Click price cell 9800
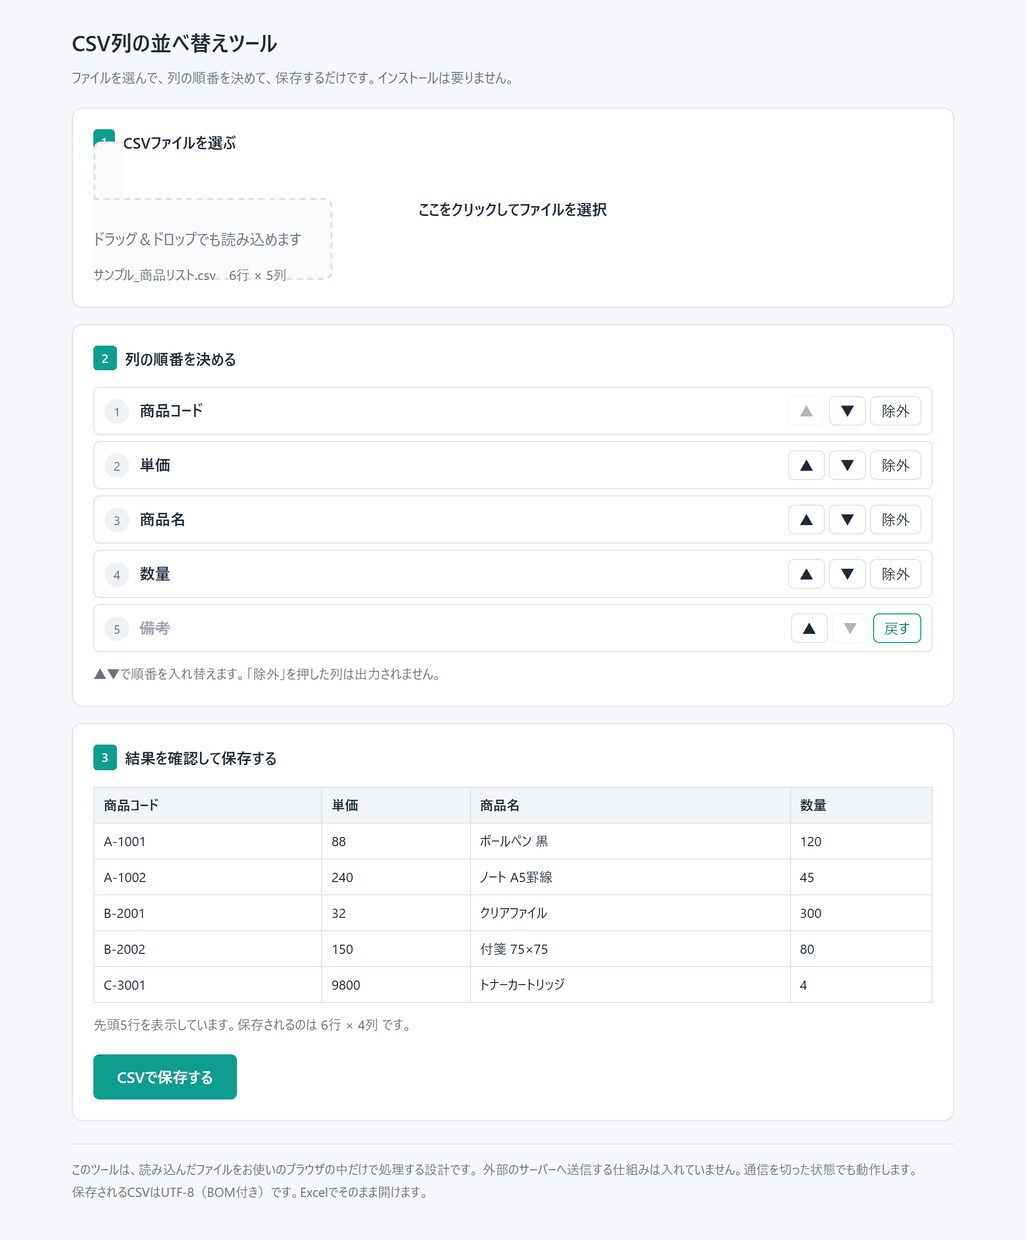 point(396,985)
